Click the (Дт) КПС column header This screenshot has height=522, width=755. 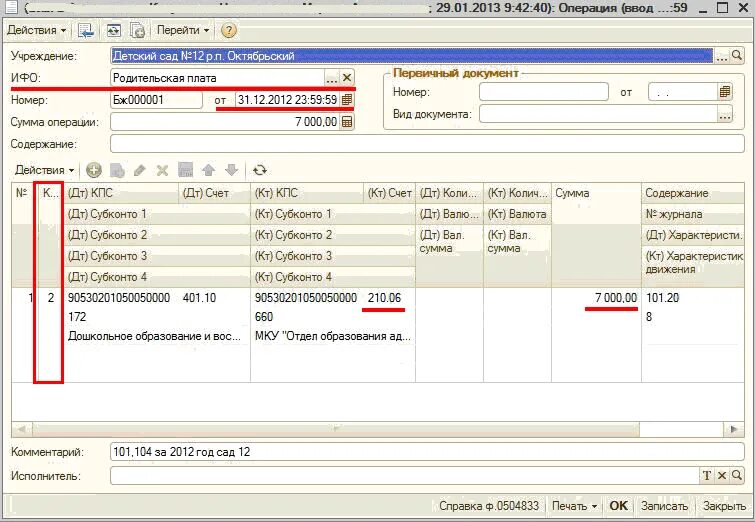121,193
